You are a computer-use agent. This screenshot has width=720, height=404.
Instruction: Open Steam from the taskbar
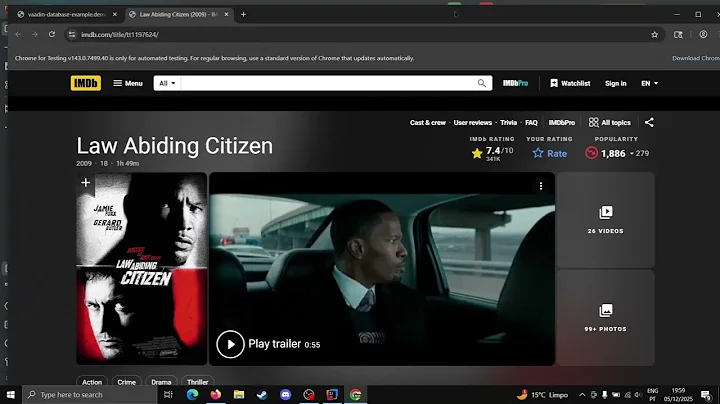(x=262, y=395)
